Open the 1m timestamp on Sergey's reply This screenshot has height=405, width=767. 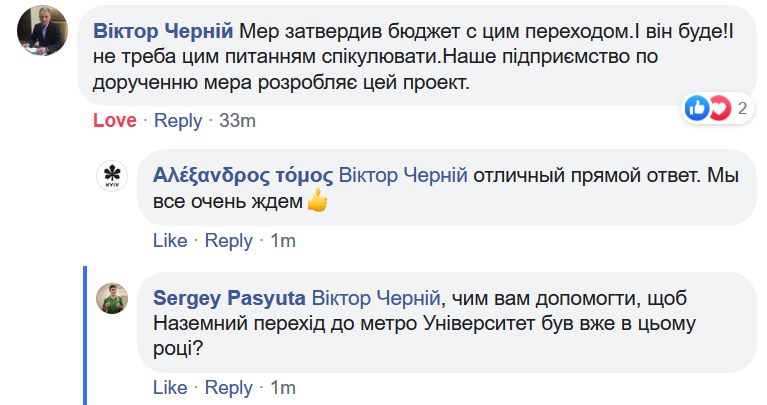(283, 387)
